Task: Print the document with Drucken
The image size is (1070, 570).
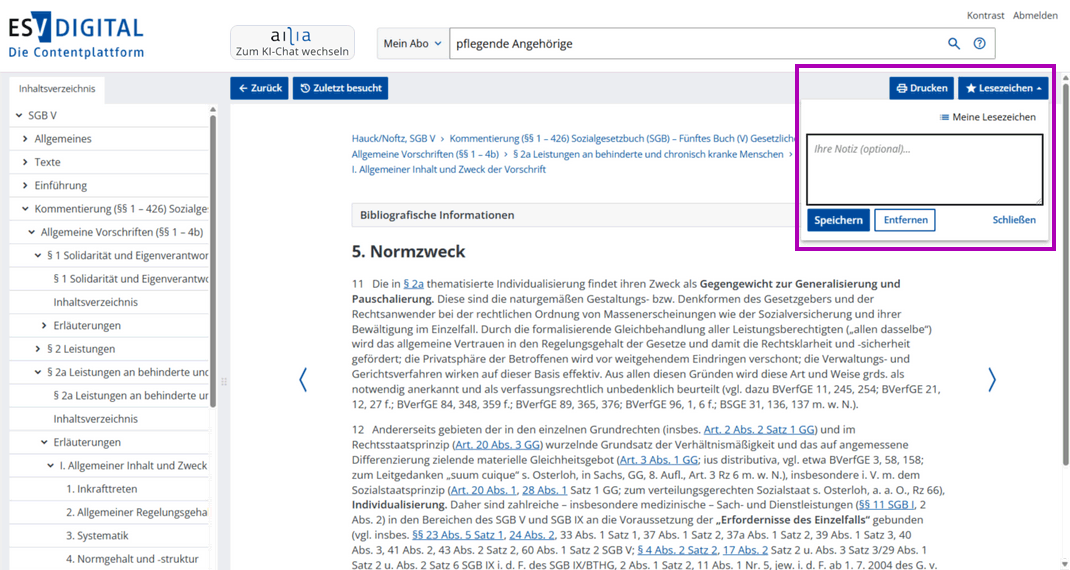Action: tap(921, 88)
